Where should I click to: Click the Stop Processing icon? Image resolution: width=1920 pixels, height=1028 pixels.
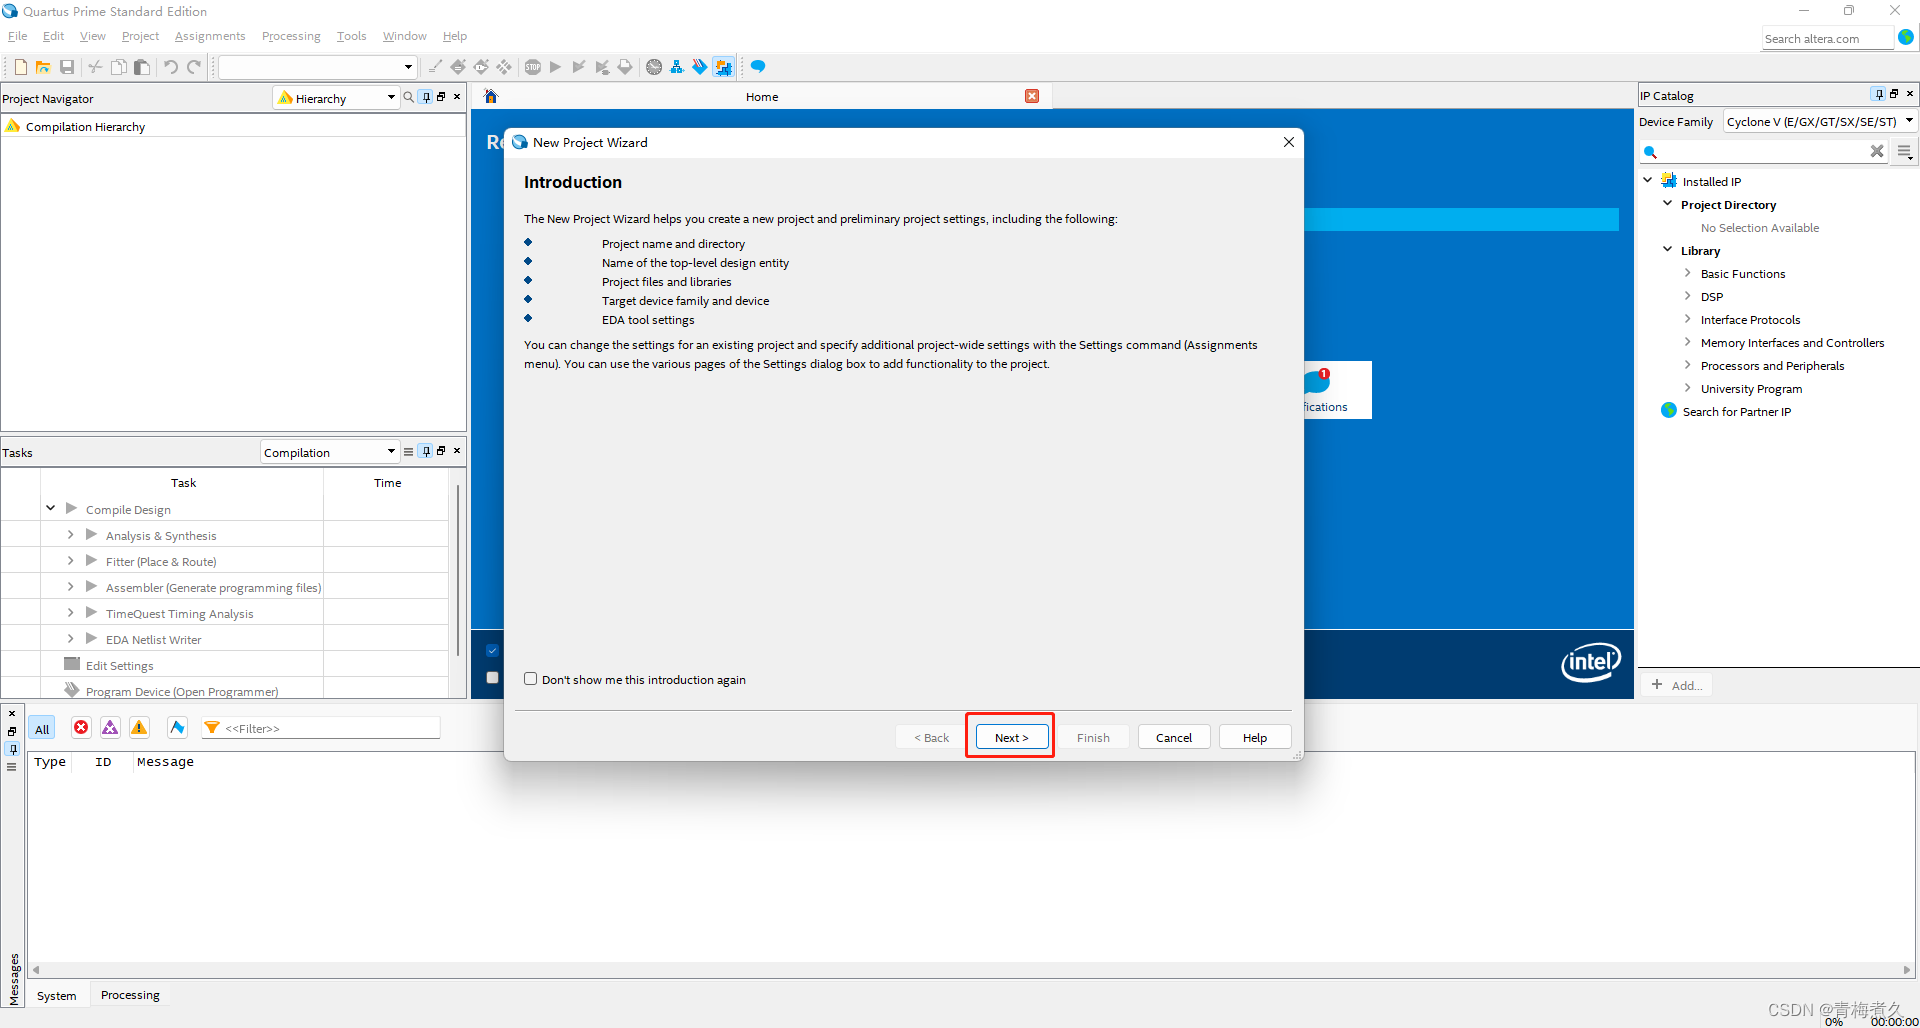tap(532, 67)
